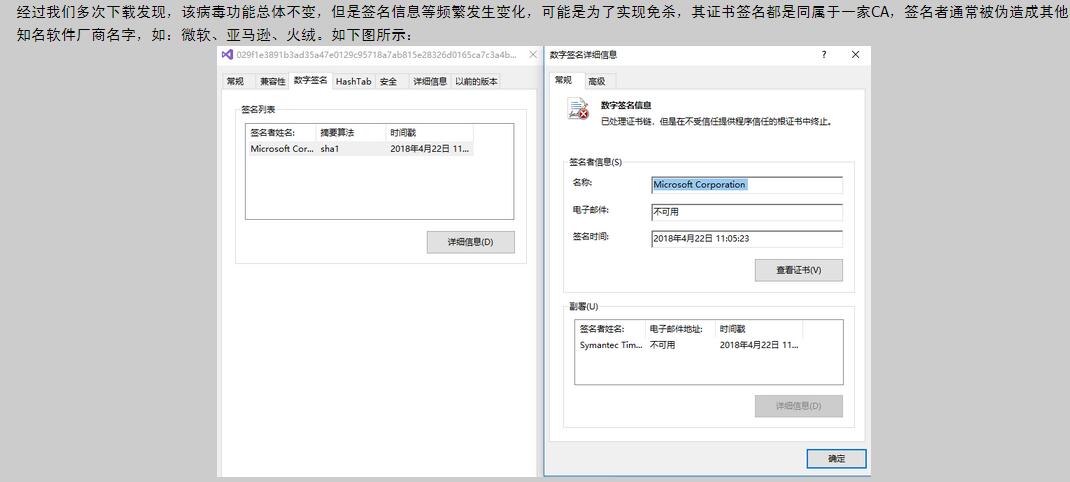Open the 常规 tab in file properties
The height and width of the screenshot is (482, 1070).
pos(235,81)
